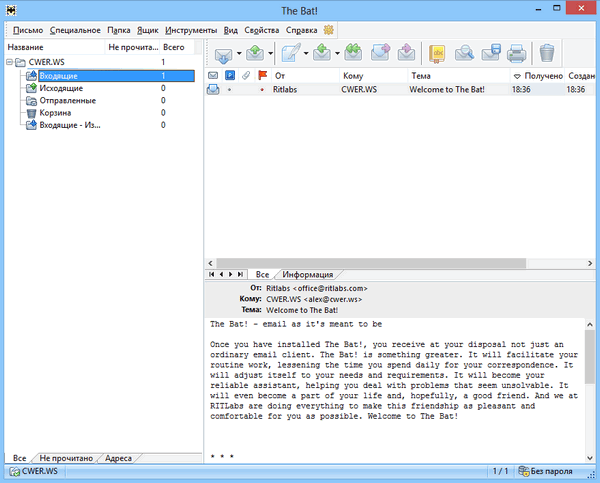Click the search messages magnifier icon
600x483 pixels.
point(465,52)
